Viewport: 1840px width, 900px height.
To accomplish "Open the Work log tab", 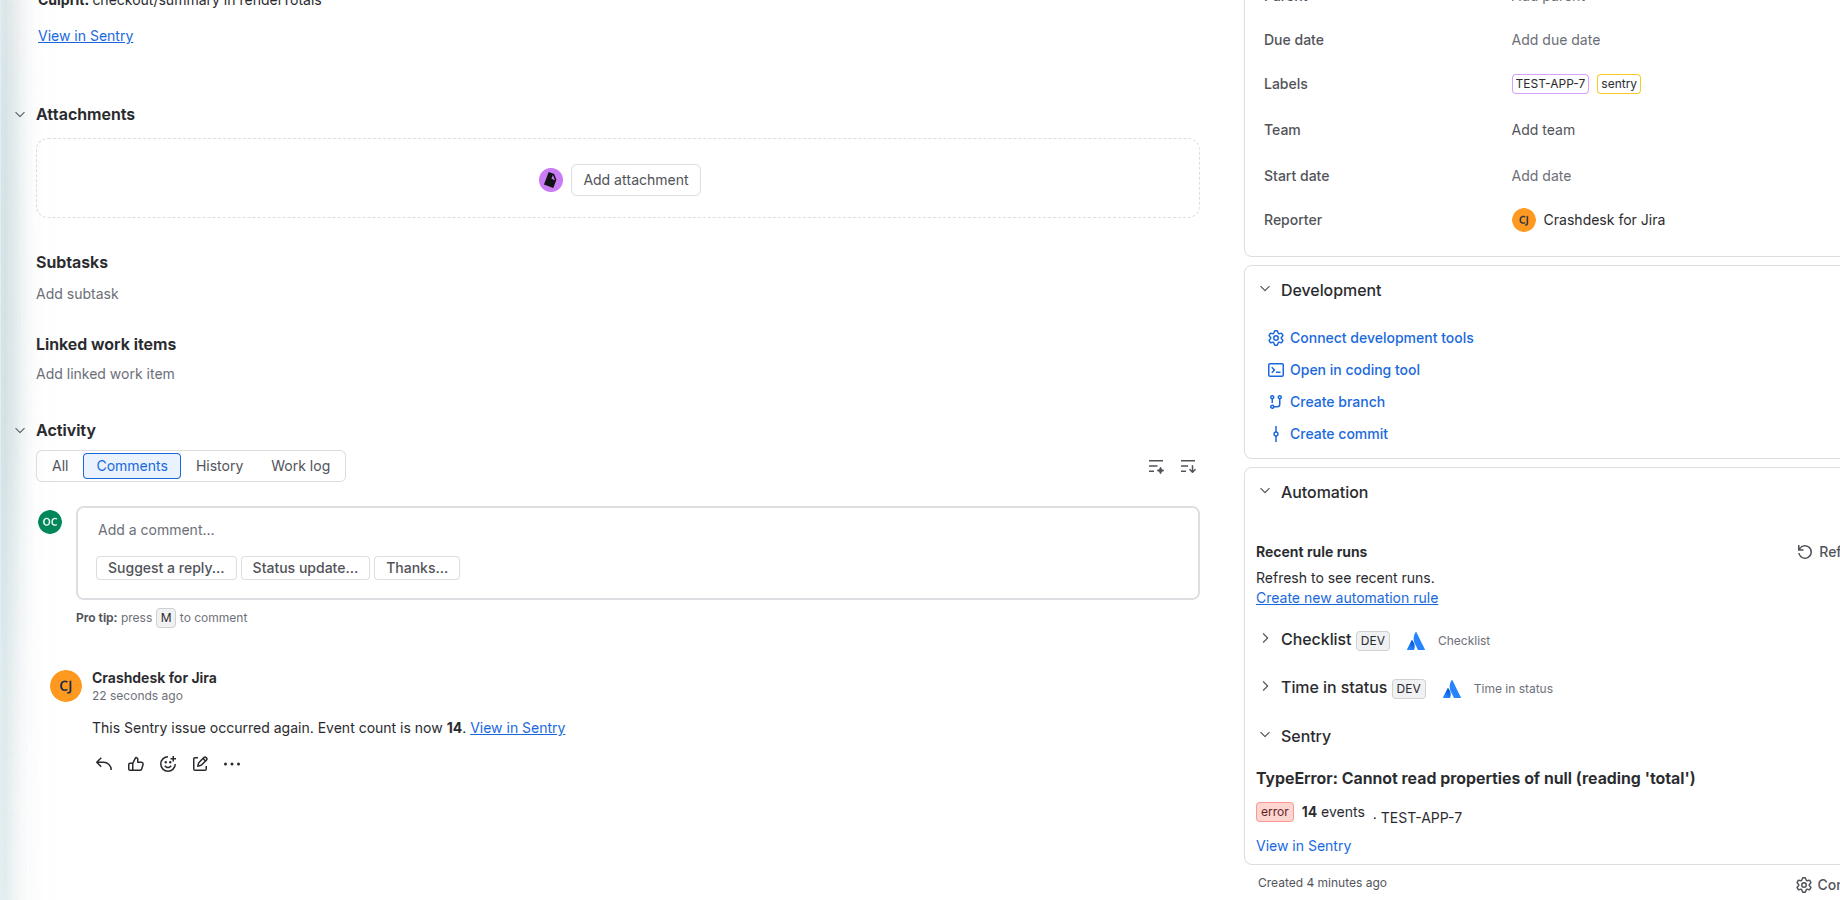I will 300,466.
